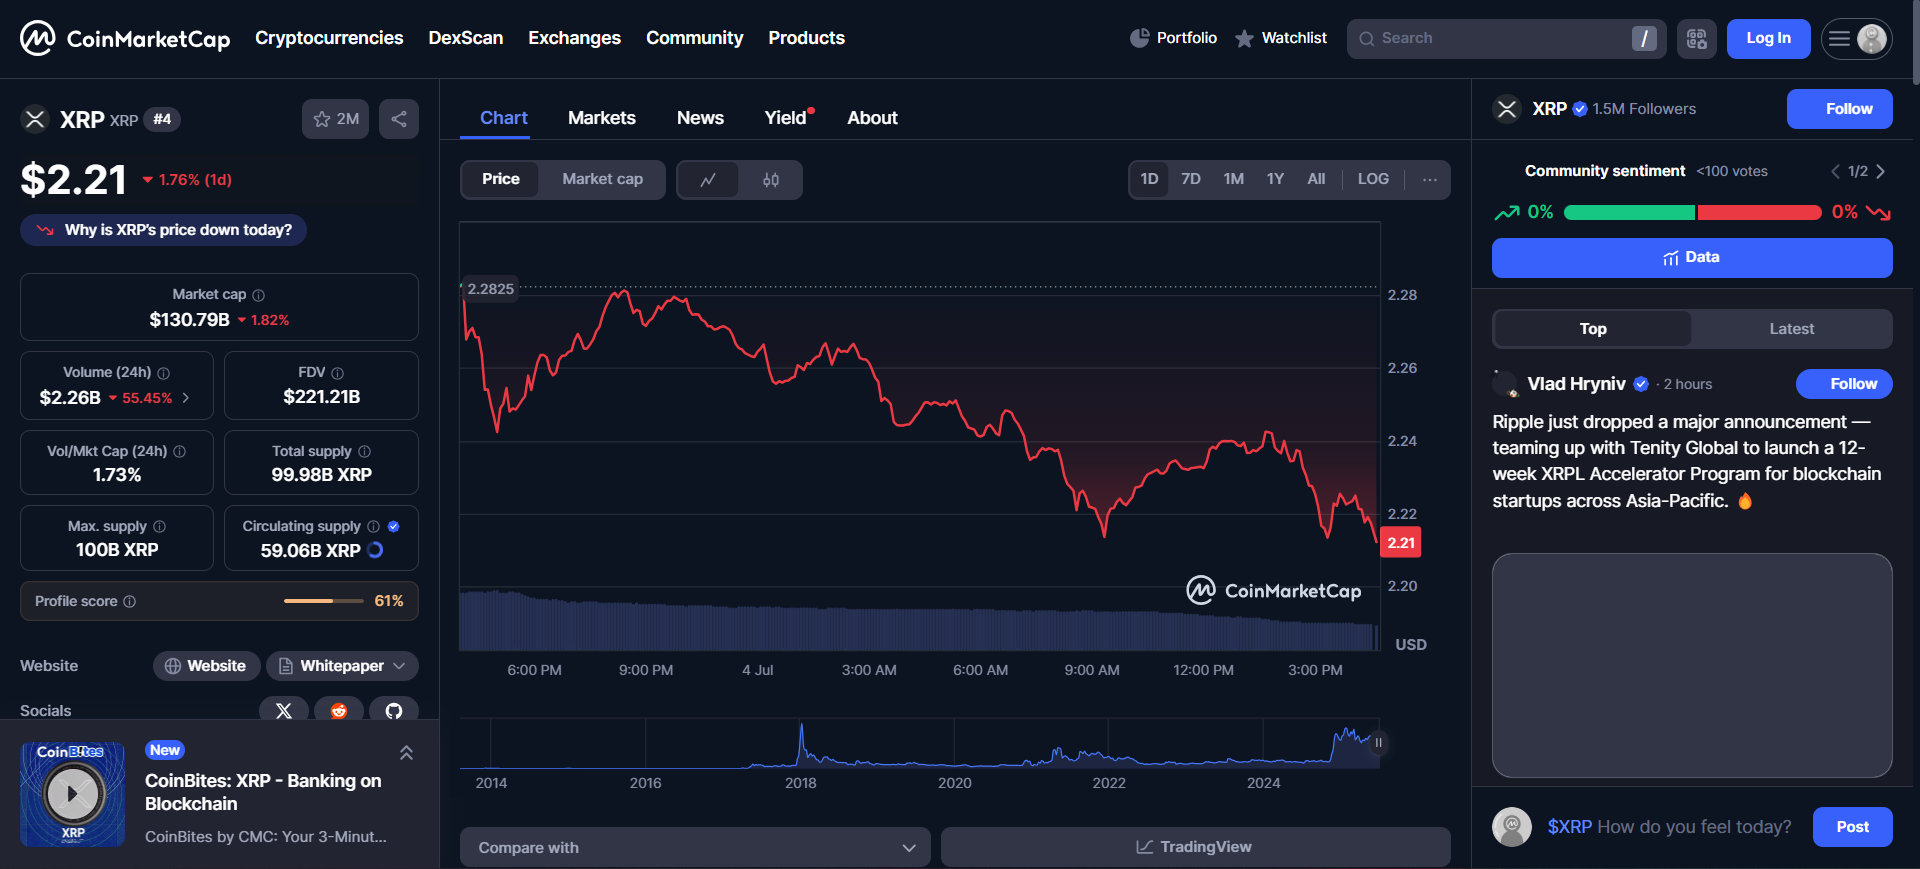Click the Volume (24h) info icon
This screenshot has height=869, width=1920.
point(164,373)
